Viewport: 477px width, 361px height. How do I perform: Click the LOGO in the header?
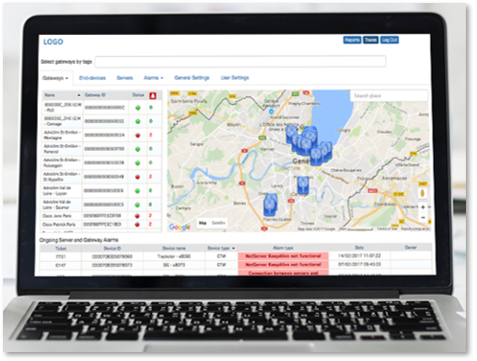coord(53,42)
